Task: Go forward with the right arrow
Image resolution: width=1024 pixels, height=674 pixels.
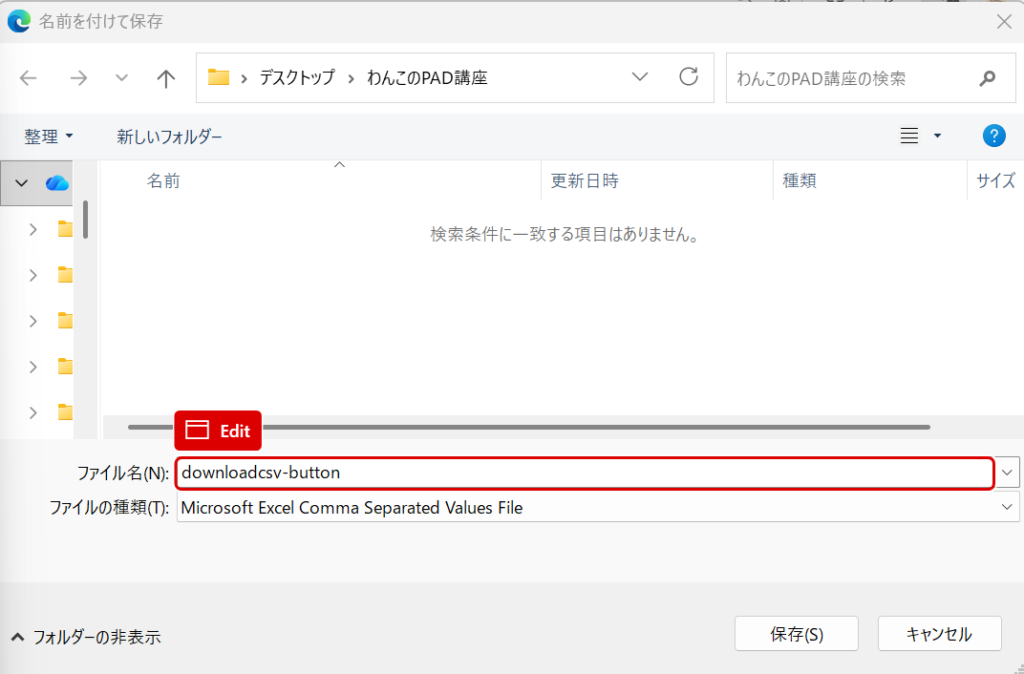Action: pos(78,78)
